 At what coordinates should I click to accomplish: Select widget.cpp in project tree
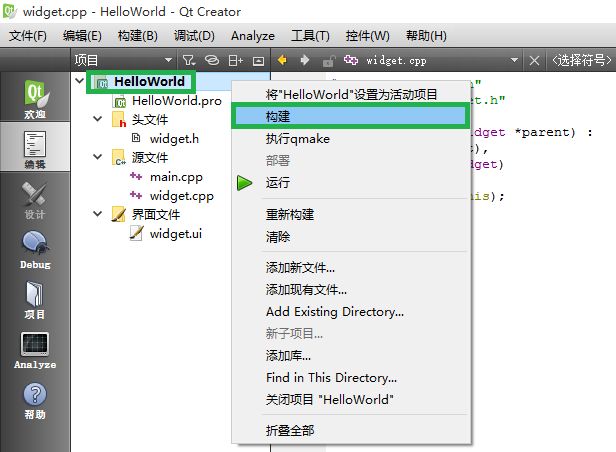tap(182, 196)
